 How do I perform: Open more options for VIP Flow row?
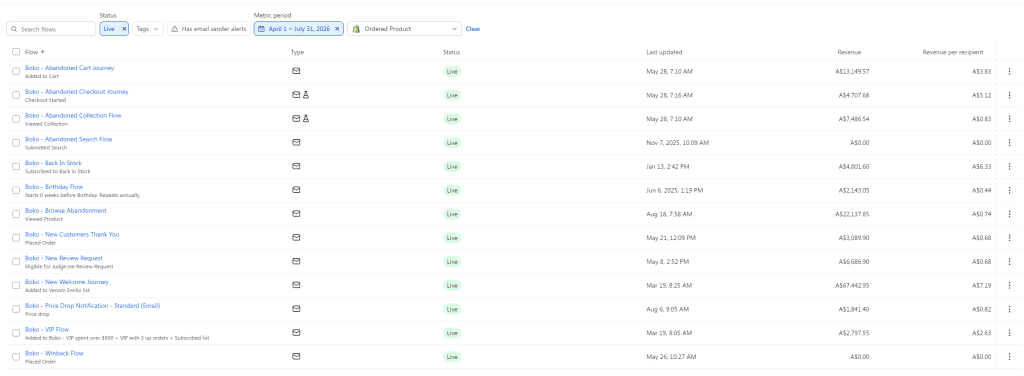[1009, 333]
